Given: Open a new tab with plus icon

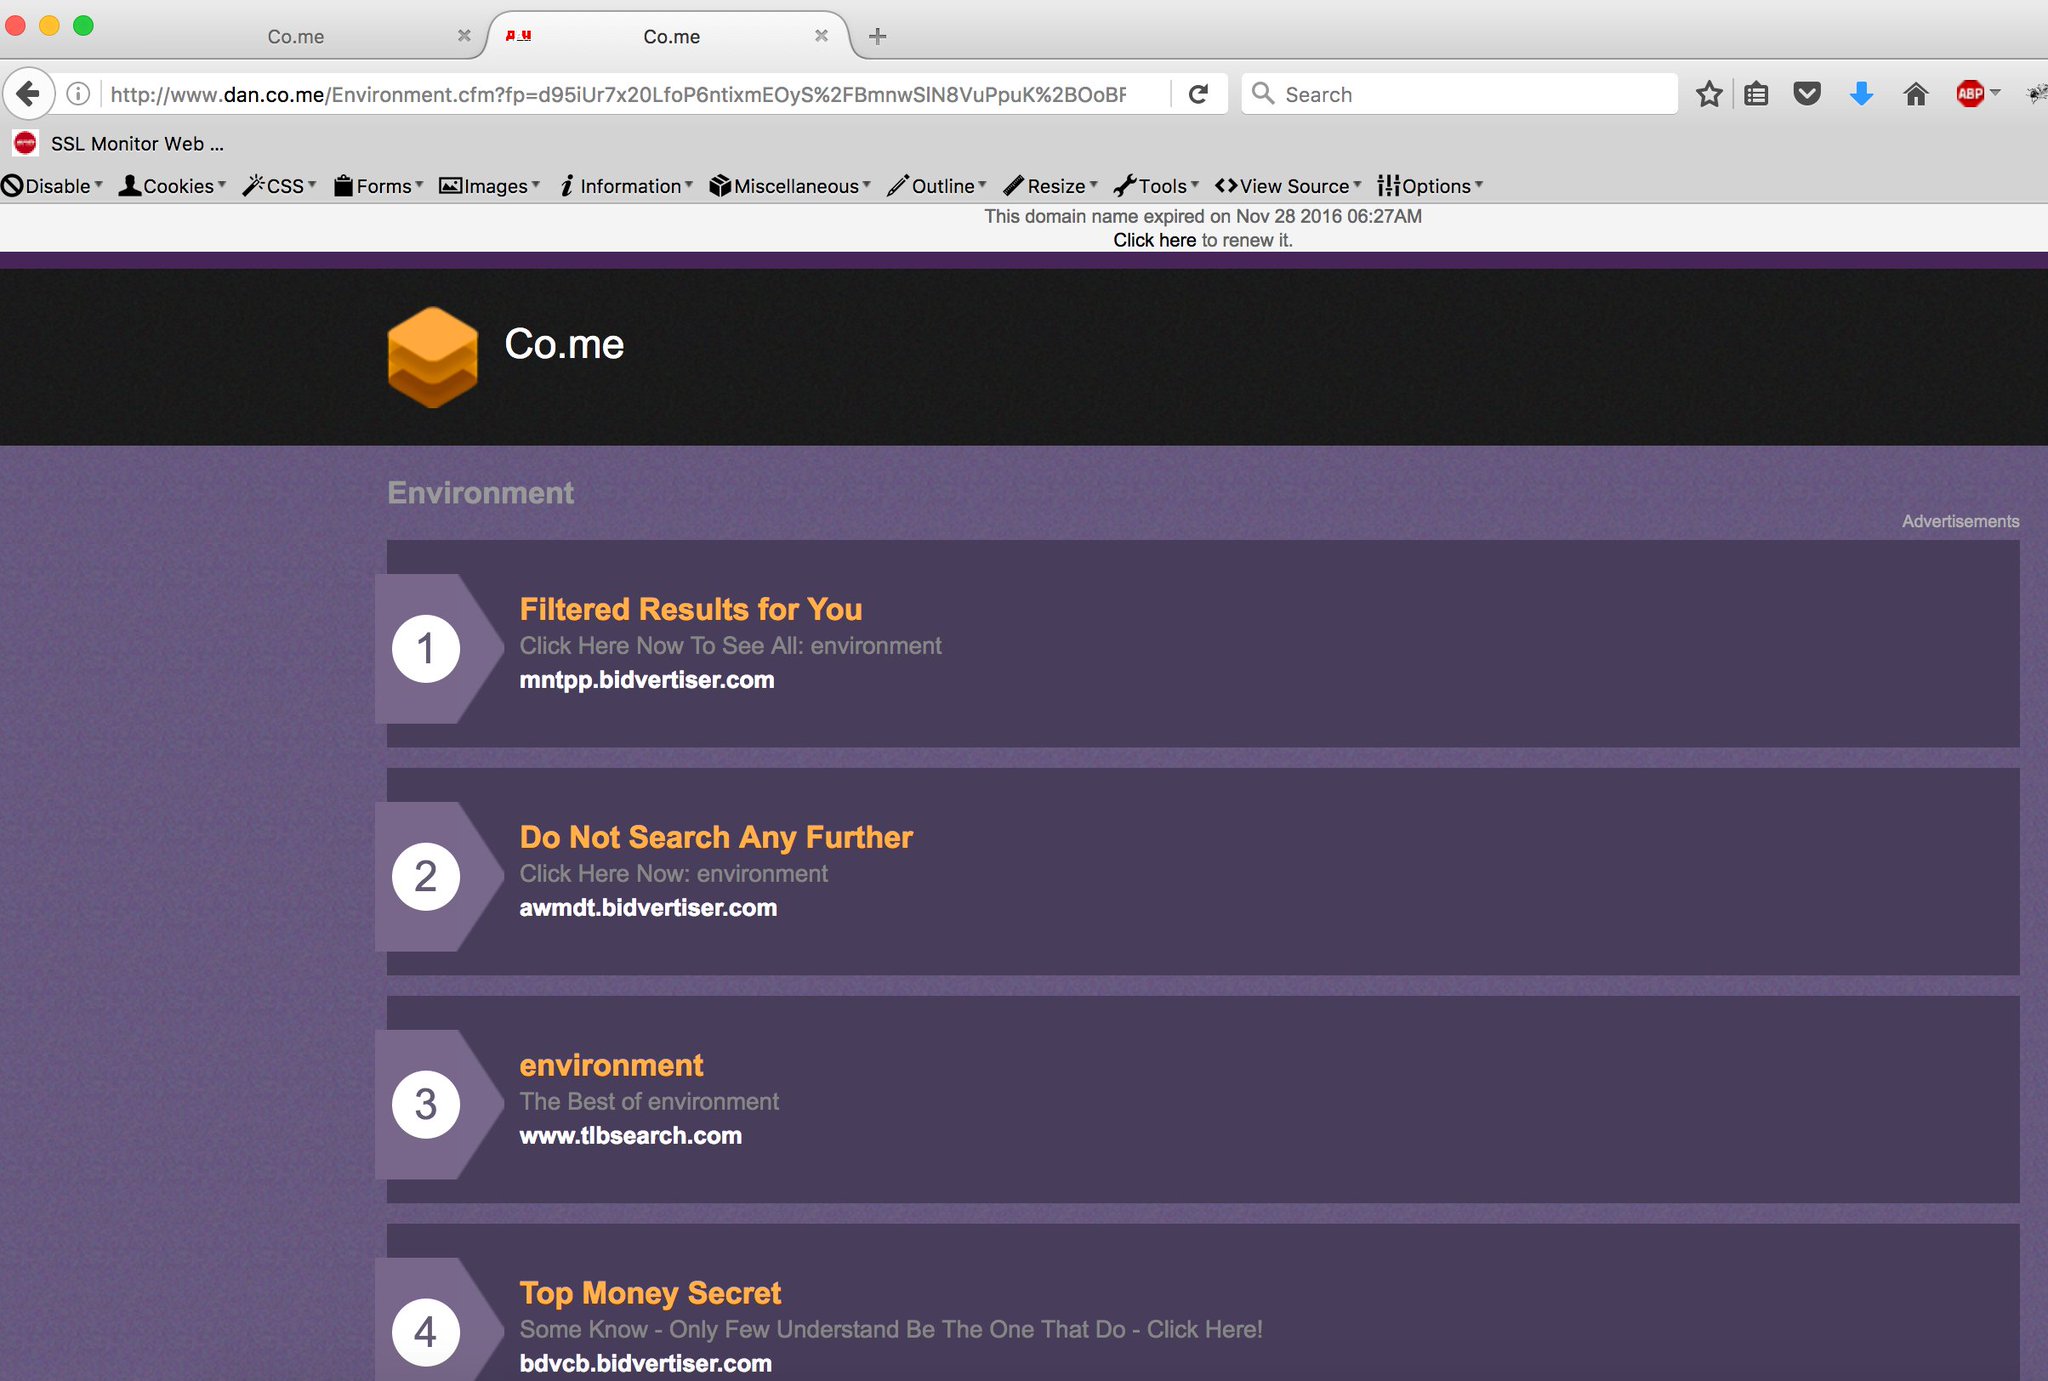Looking at the screenshot, I should click(877, 37).
